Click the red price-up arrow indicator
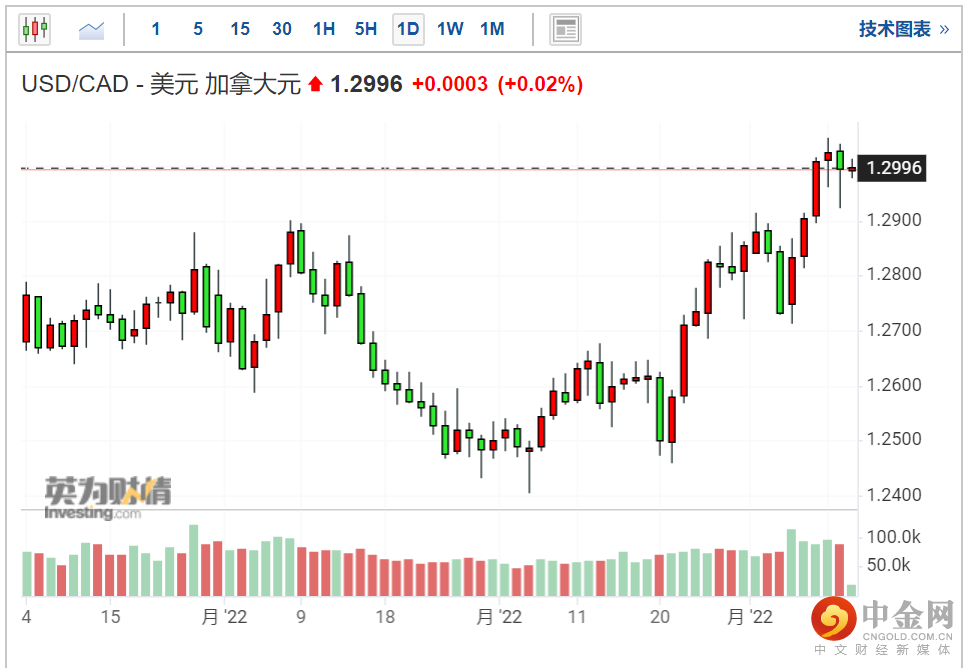The height and width of the screenshot is (668, 968). [x=316, y=85]
